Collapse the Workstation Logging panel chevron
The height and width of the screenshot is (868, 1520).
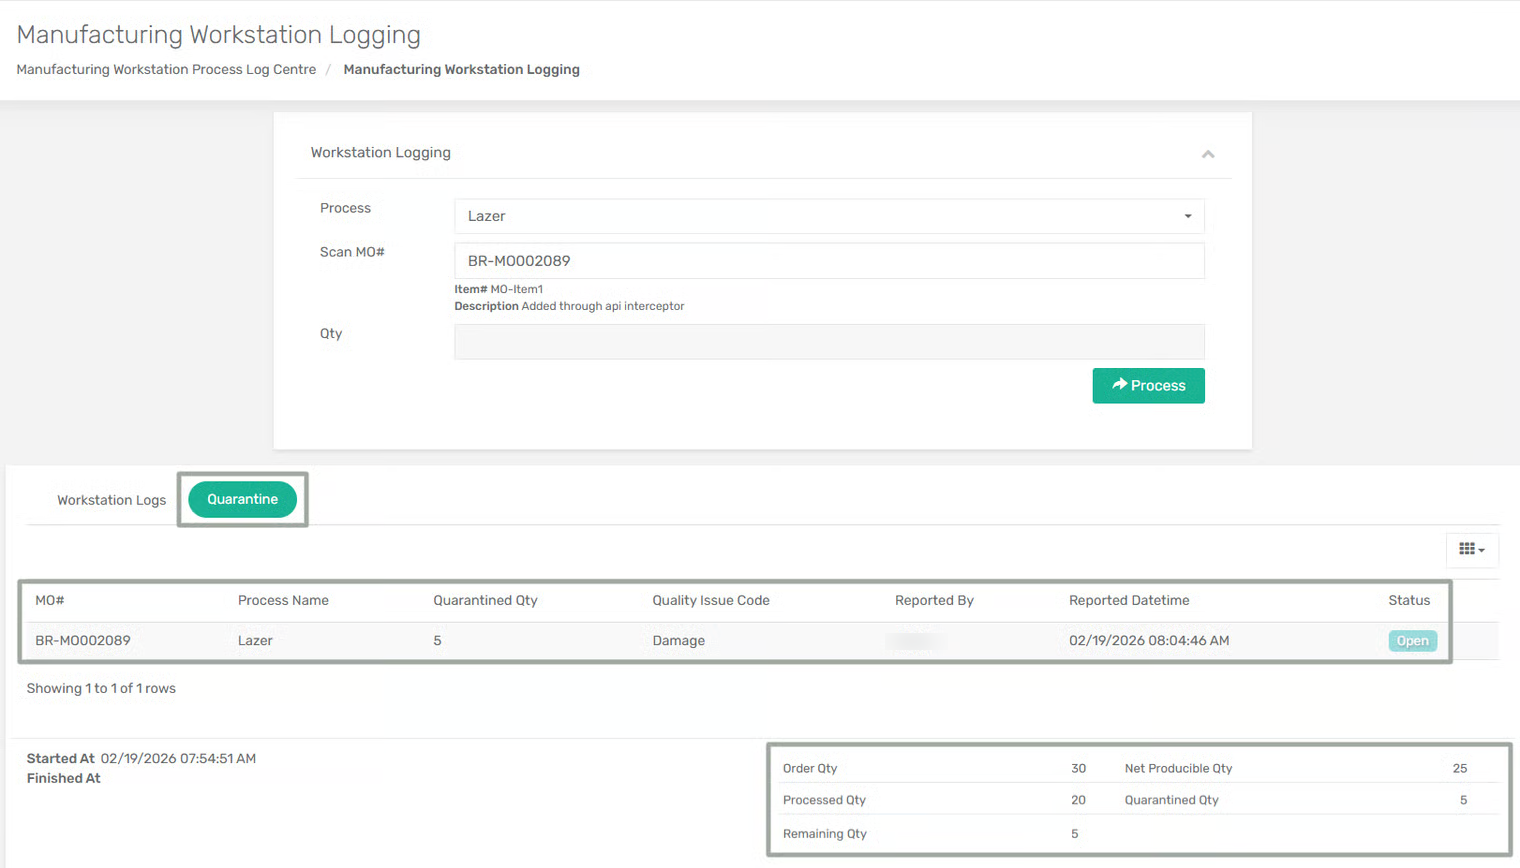coord(1207,154)
